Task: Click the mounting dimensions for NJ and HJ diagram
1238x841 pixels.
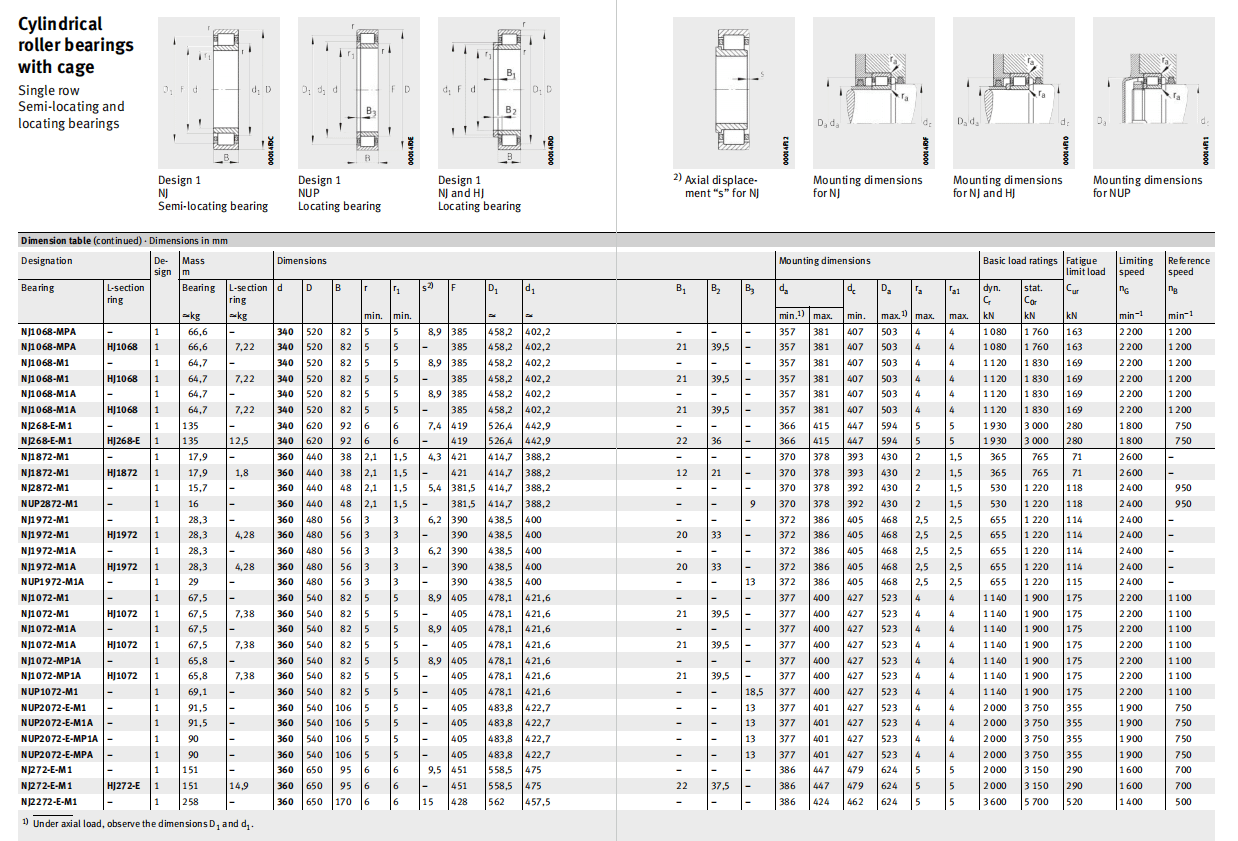Action: [x=1013, y=92]
